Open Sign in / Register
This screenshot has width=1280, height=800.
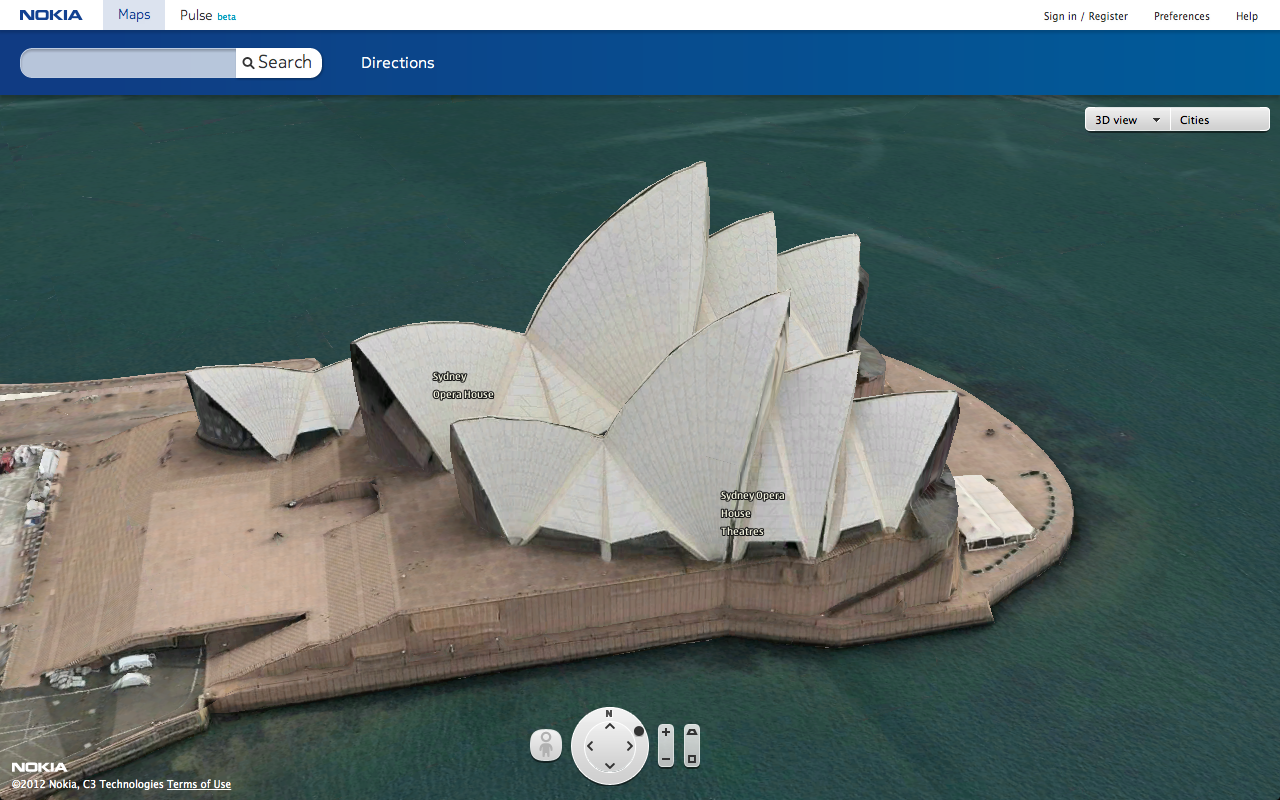point(1086,16)
